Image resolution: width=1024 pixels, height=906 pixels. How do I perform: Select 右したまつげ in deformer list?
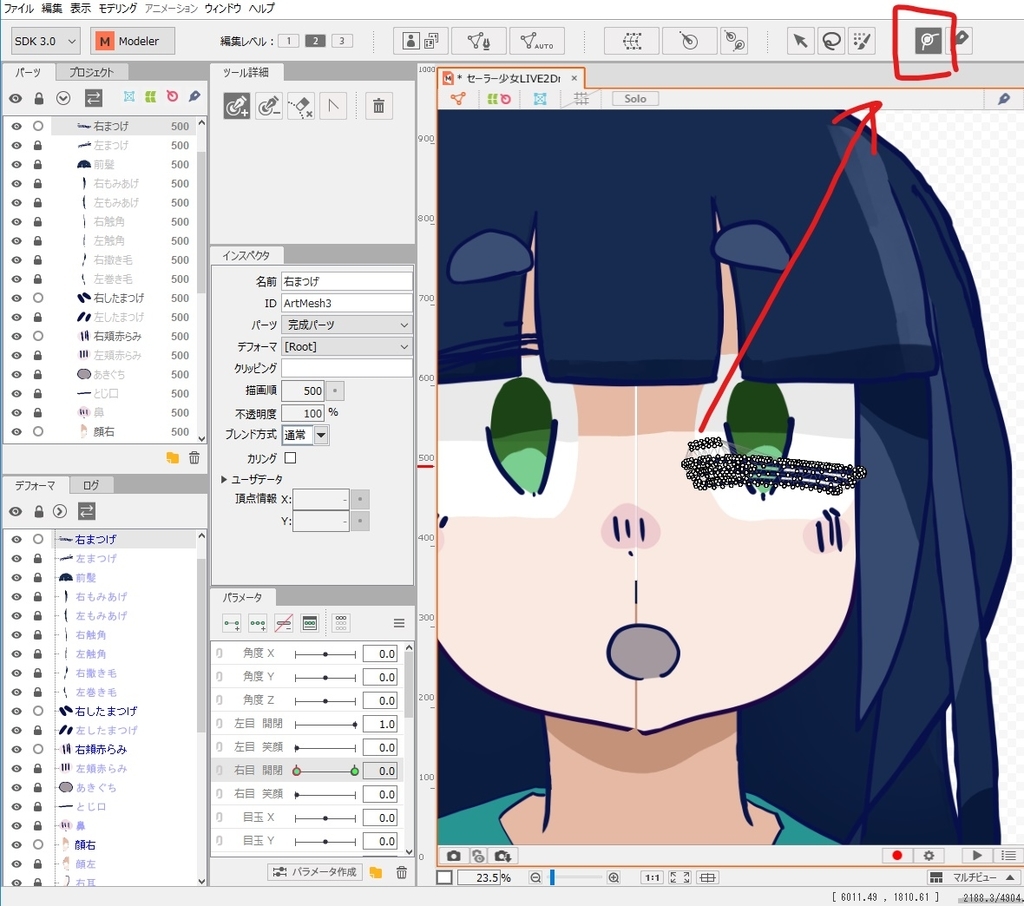click(x=106, y=711)
